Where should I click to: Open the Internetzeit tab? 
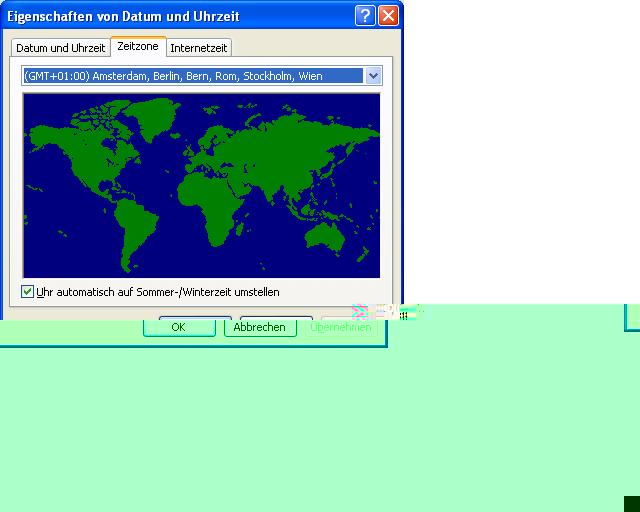click(199, 48)
